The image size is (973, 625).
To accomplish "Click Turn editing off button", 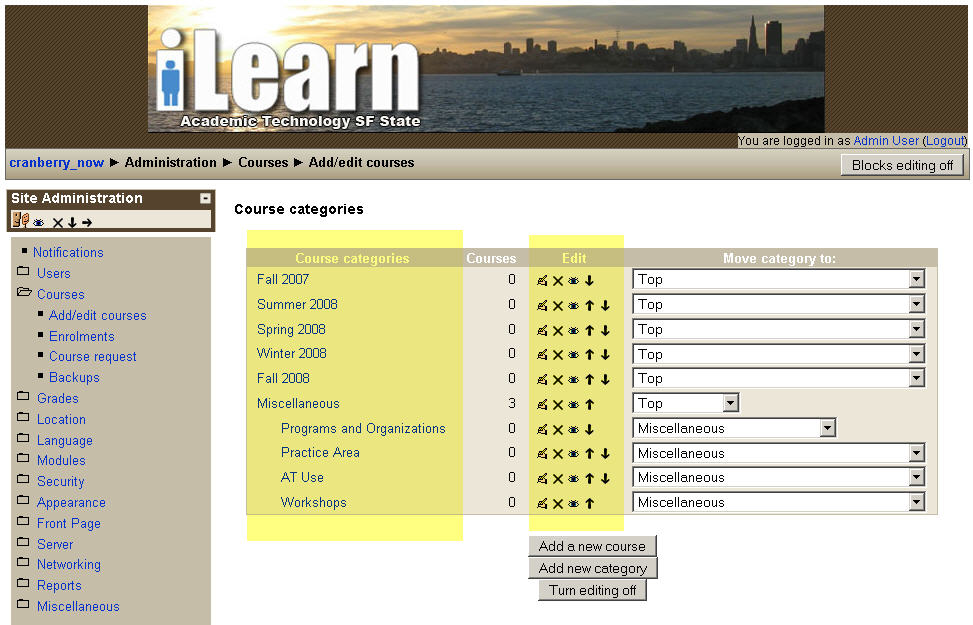I will tap(592, 590).
